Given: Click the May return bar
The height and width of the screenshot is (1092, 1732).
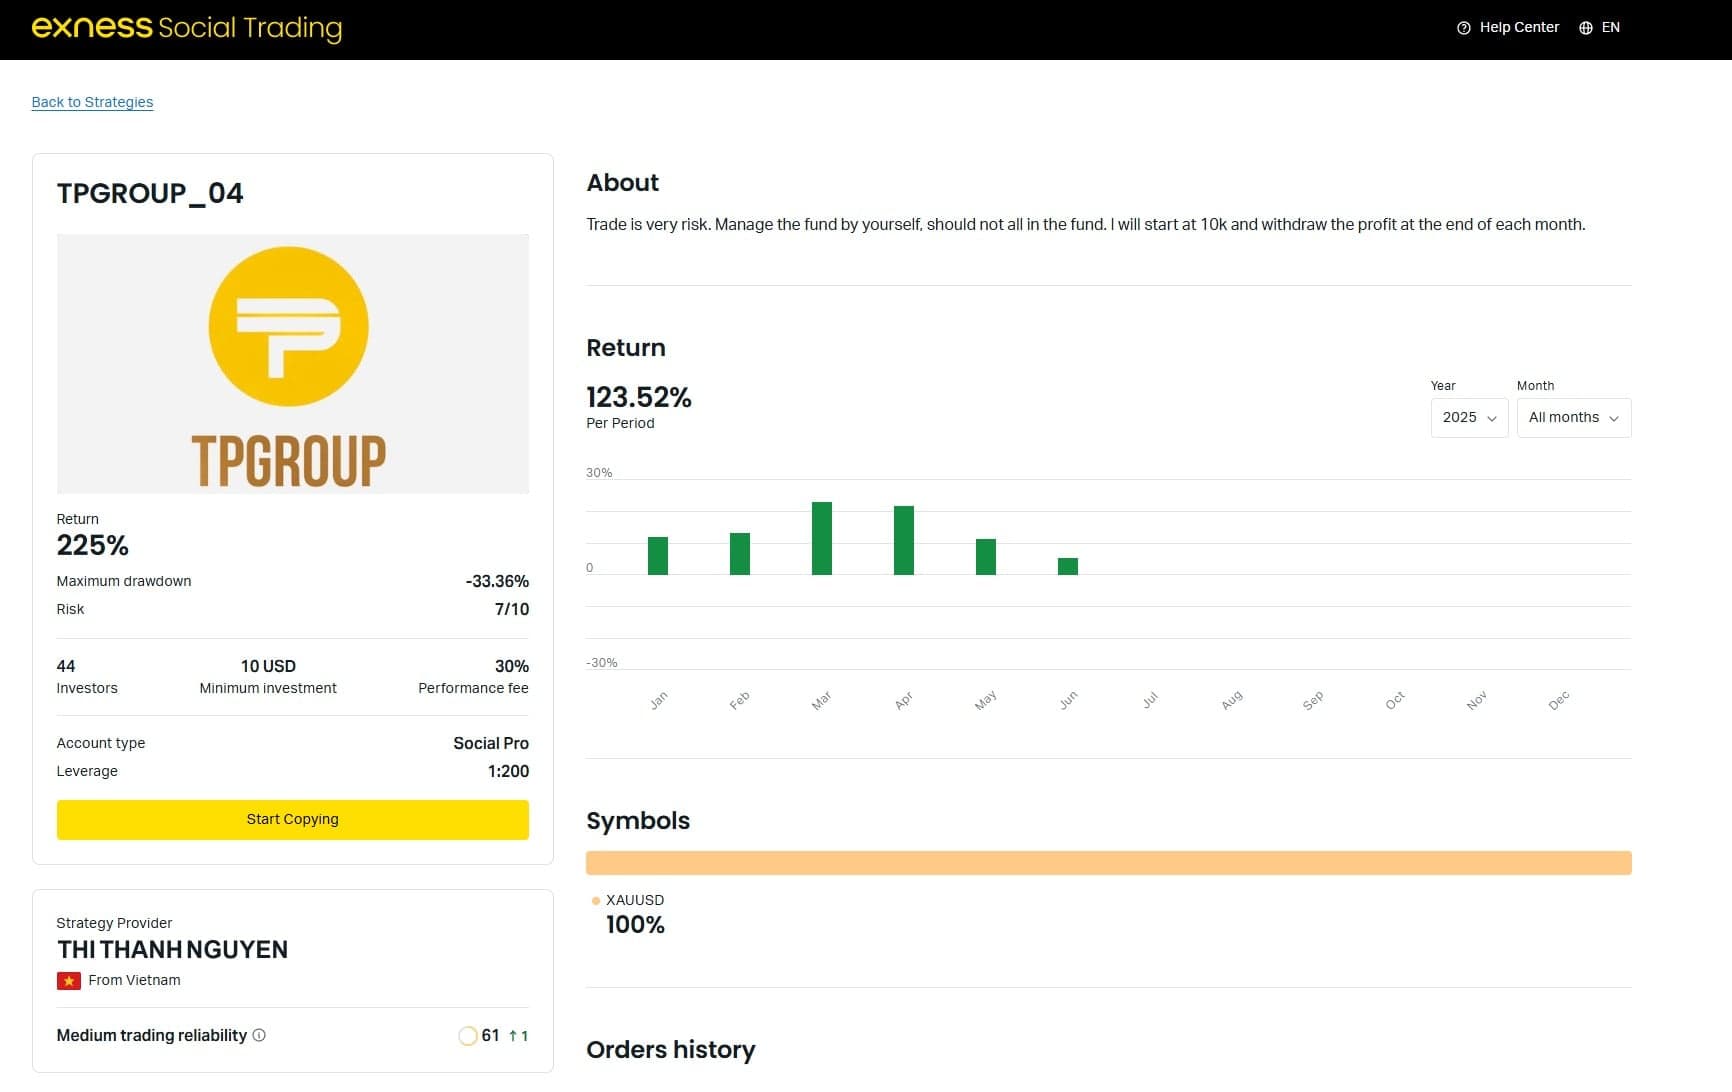Looking at the screenshot, I should (986, 557).
